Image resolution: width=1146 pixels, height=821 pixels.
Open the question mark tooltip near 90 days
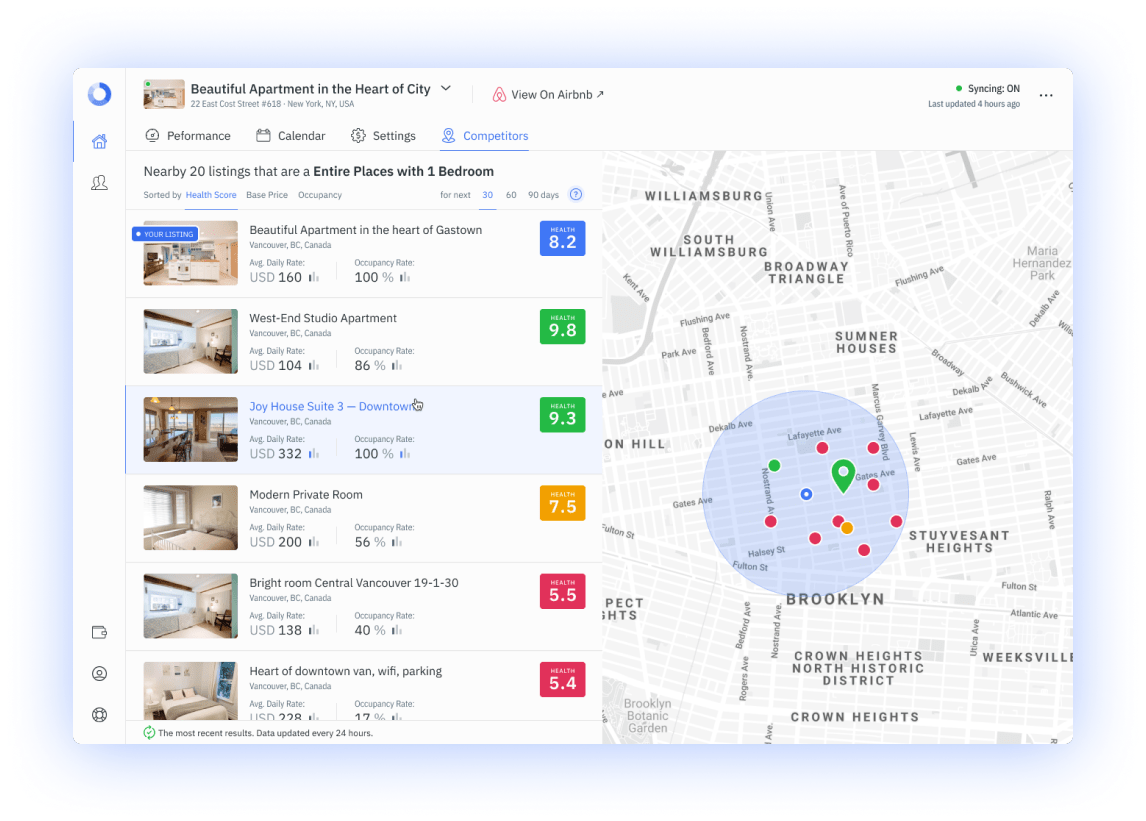point(575,194)
